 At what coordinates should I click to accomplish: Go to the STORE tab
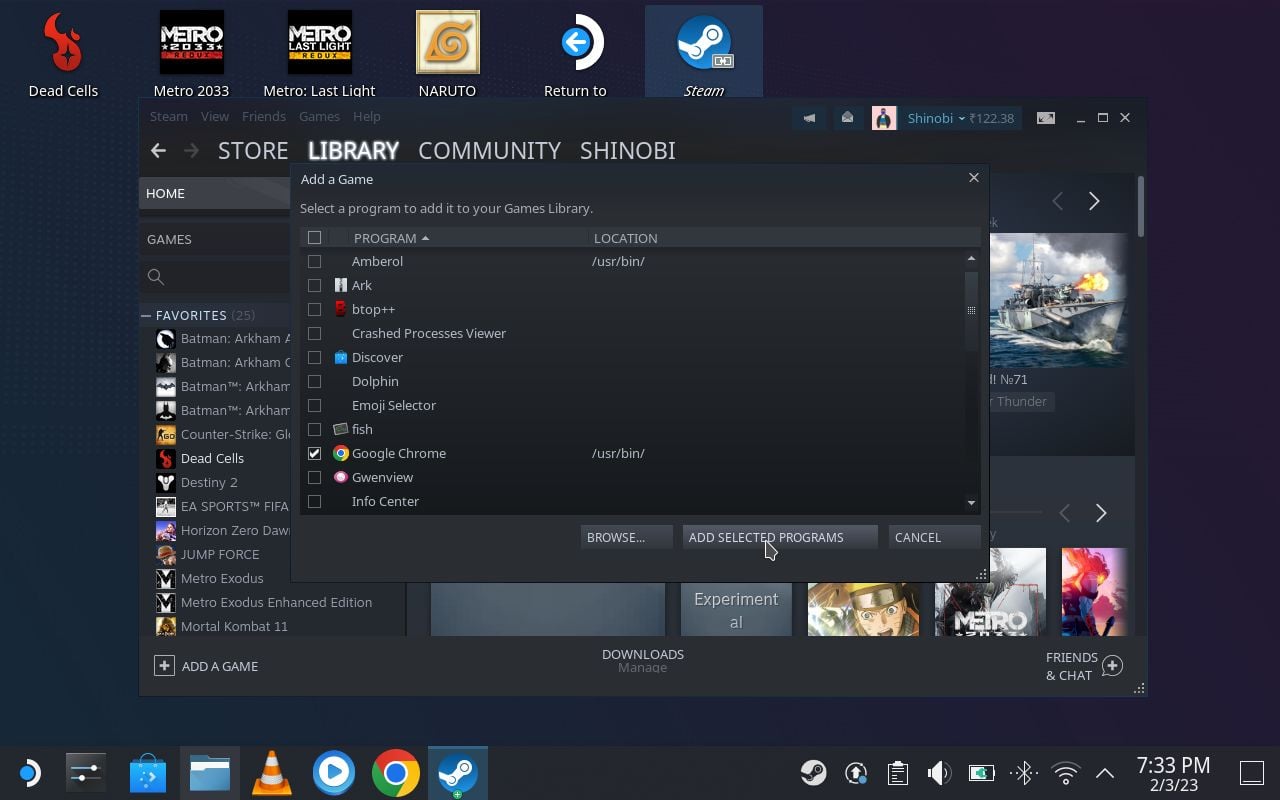pos(253,151)
